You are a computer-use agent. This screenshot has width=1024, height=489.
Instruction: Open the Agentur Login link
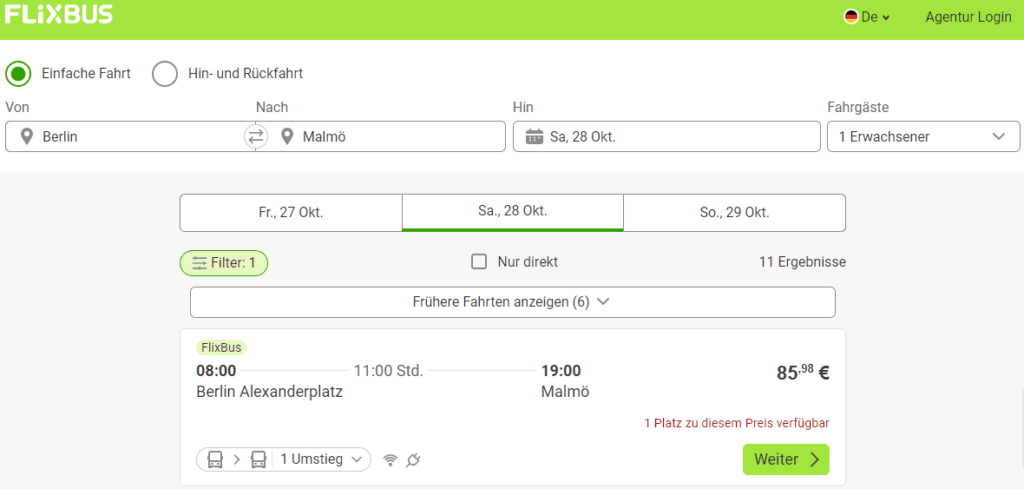pyautogui.click(x=968, y=18)
